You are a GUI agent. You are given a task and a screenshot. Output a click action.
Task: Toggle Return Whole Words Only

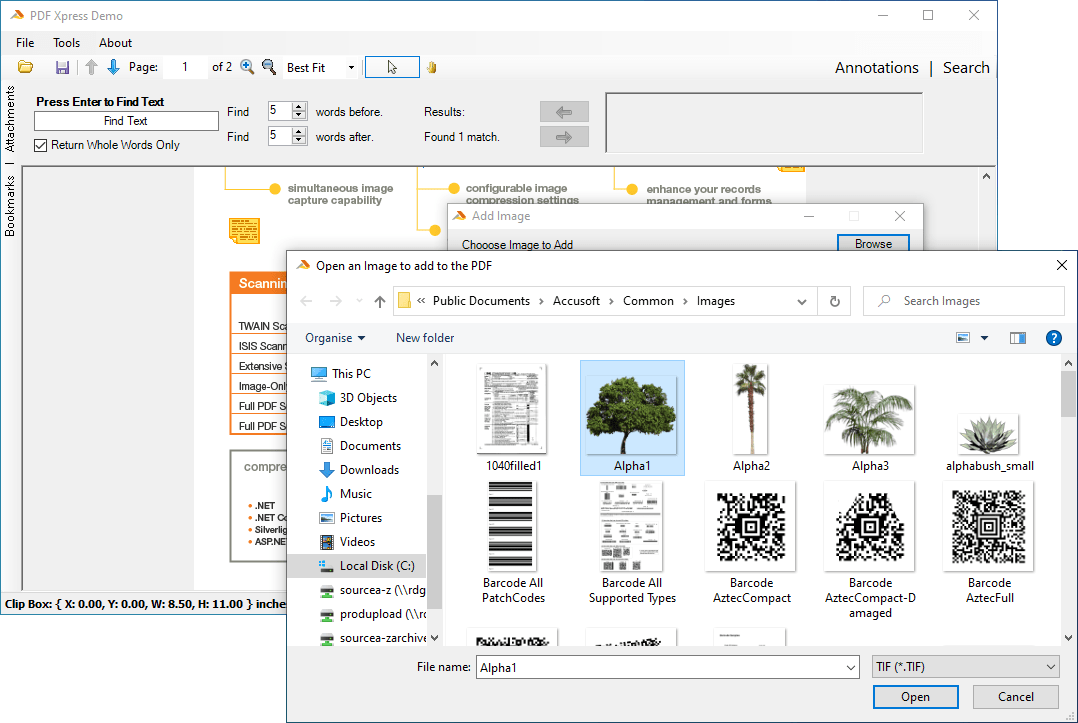40,144
